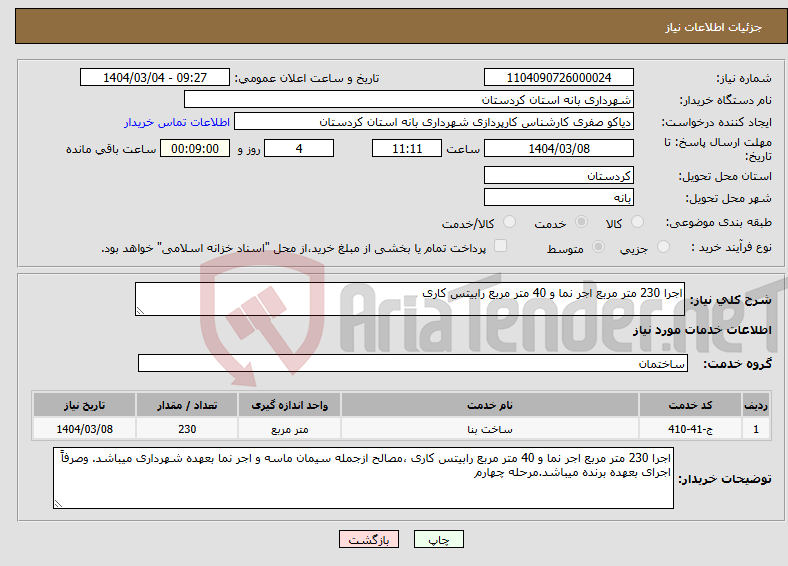Click the جزئیات اطلاعات نیاز page header
This screenshot has height=566, width=788.
point(713,27)
